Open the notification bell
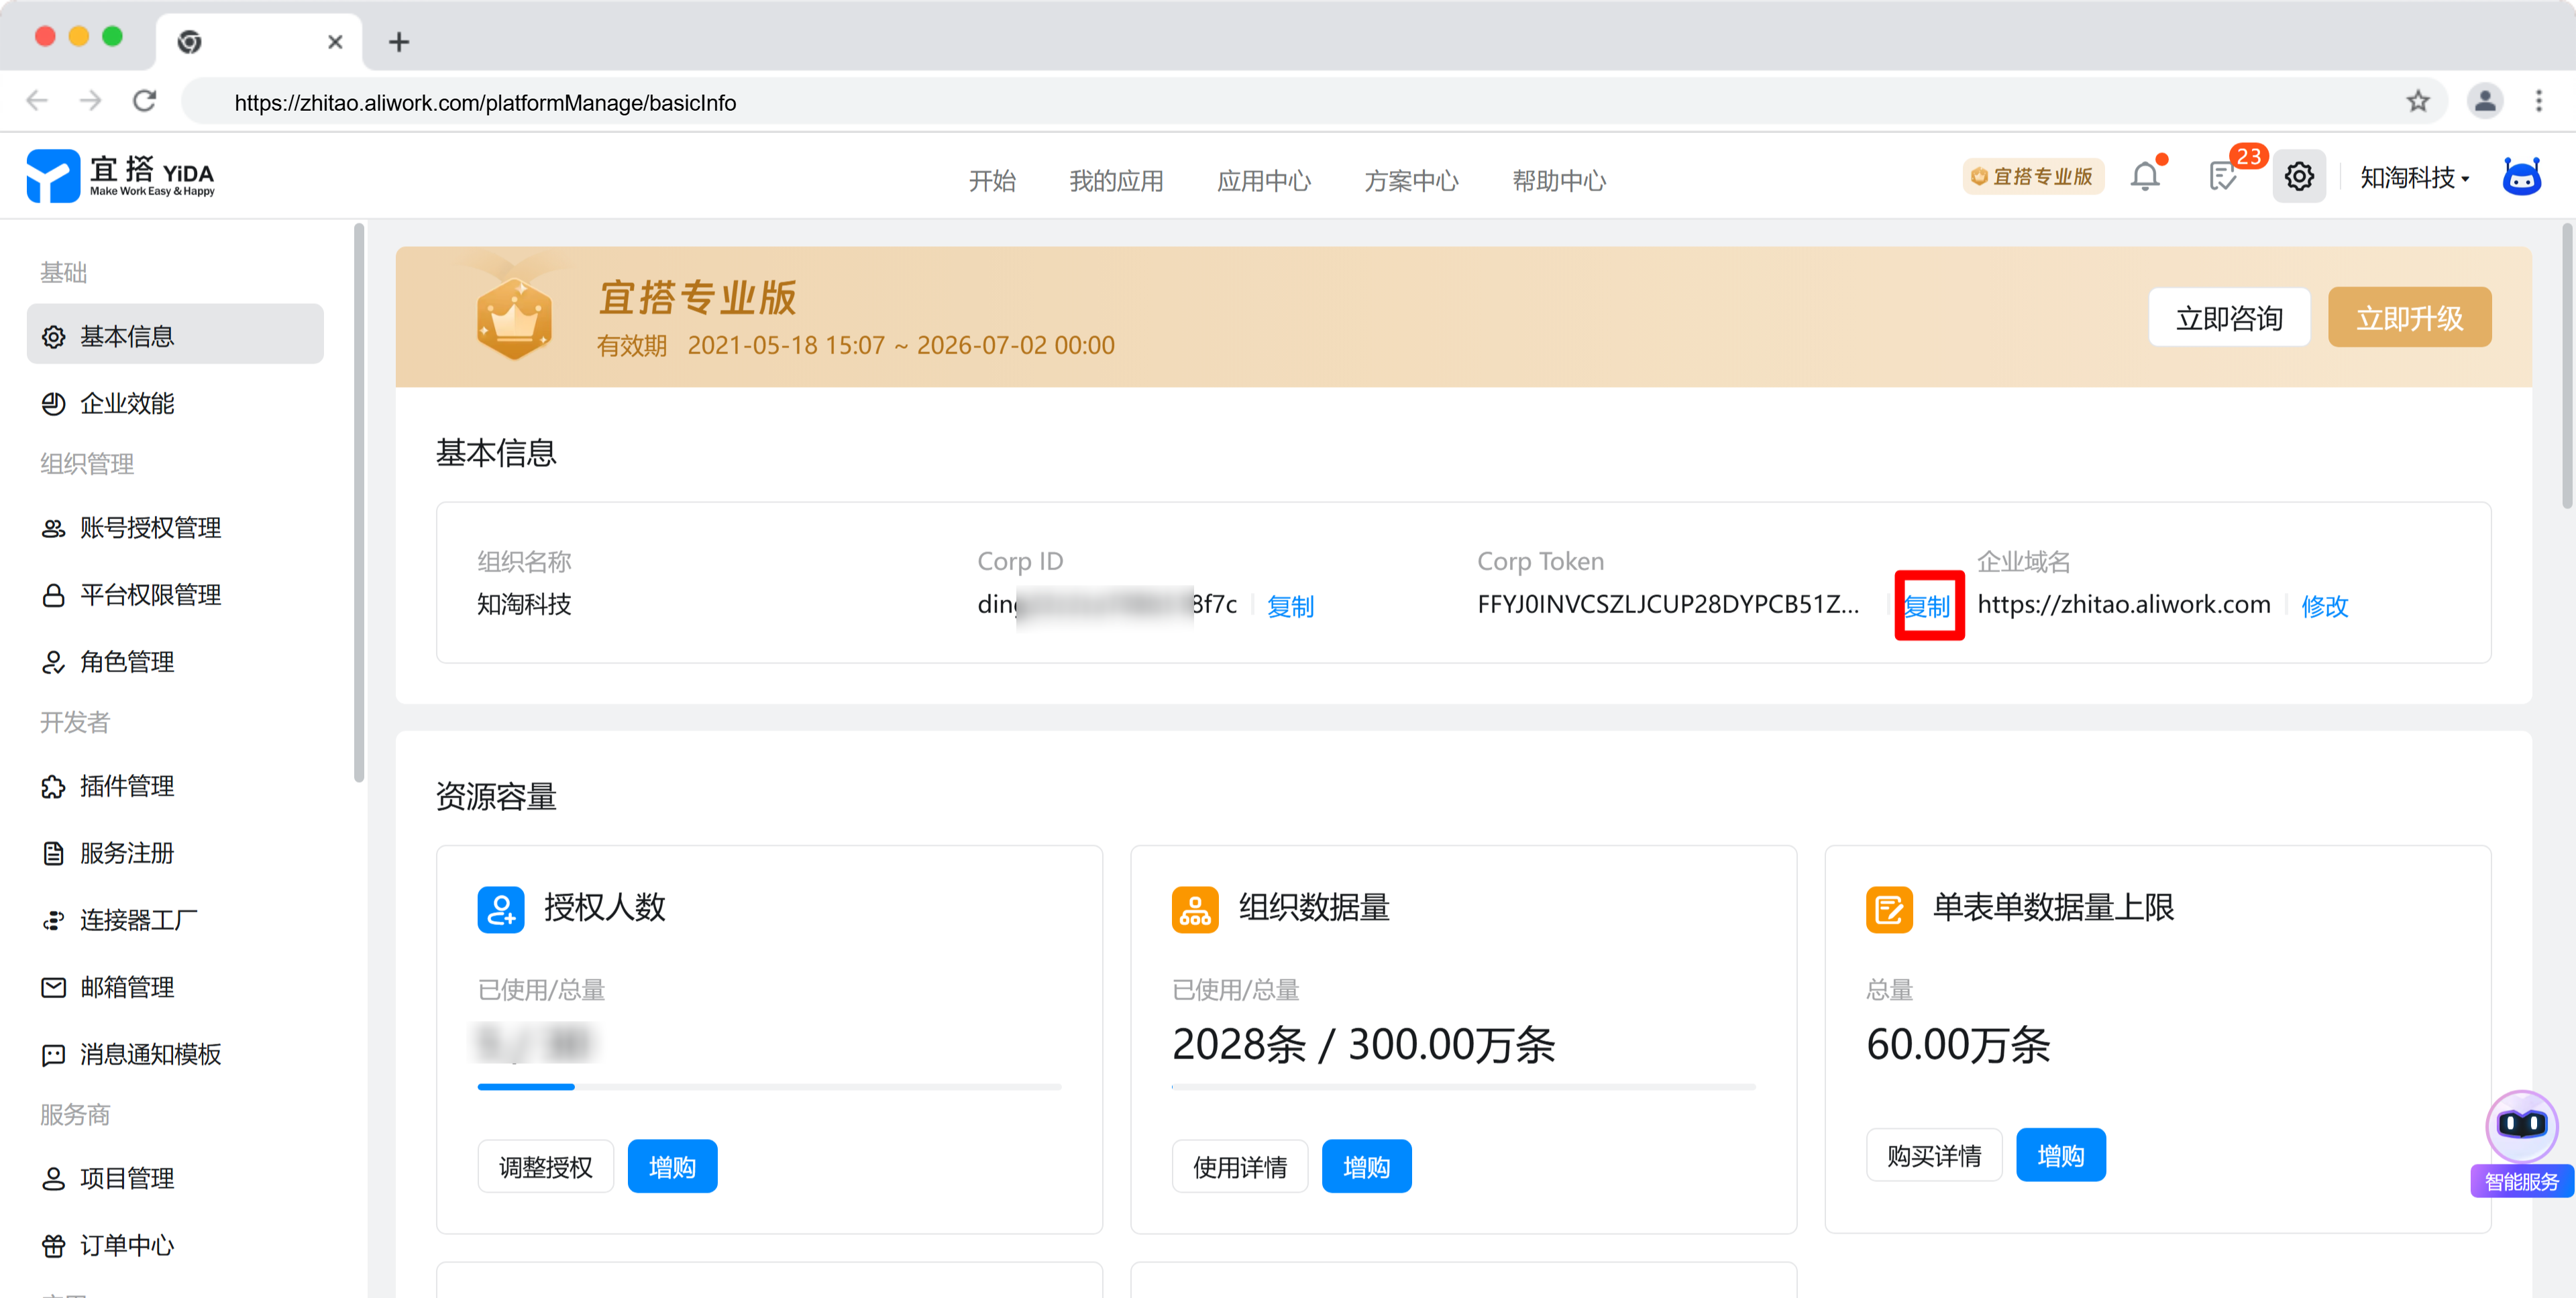 pos(2145,177)
